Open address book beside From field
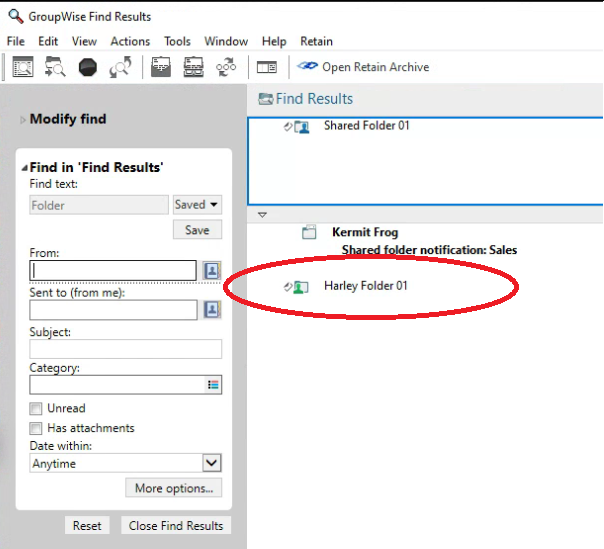Screen dimensions: 604x549 pyautogui.click(x=211, y=270)
